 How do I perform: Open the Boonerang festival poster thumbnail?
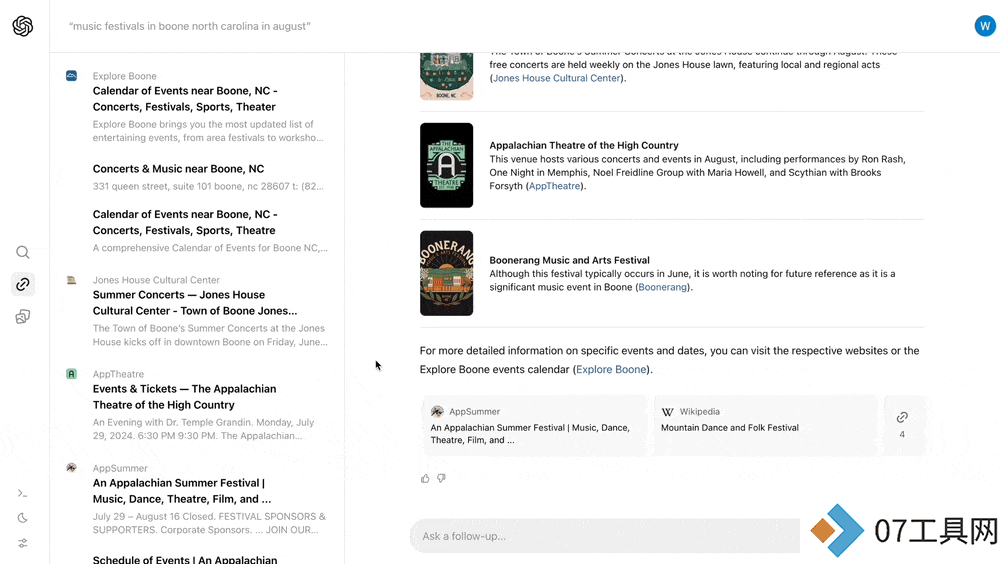tap(446, 273)
